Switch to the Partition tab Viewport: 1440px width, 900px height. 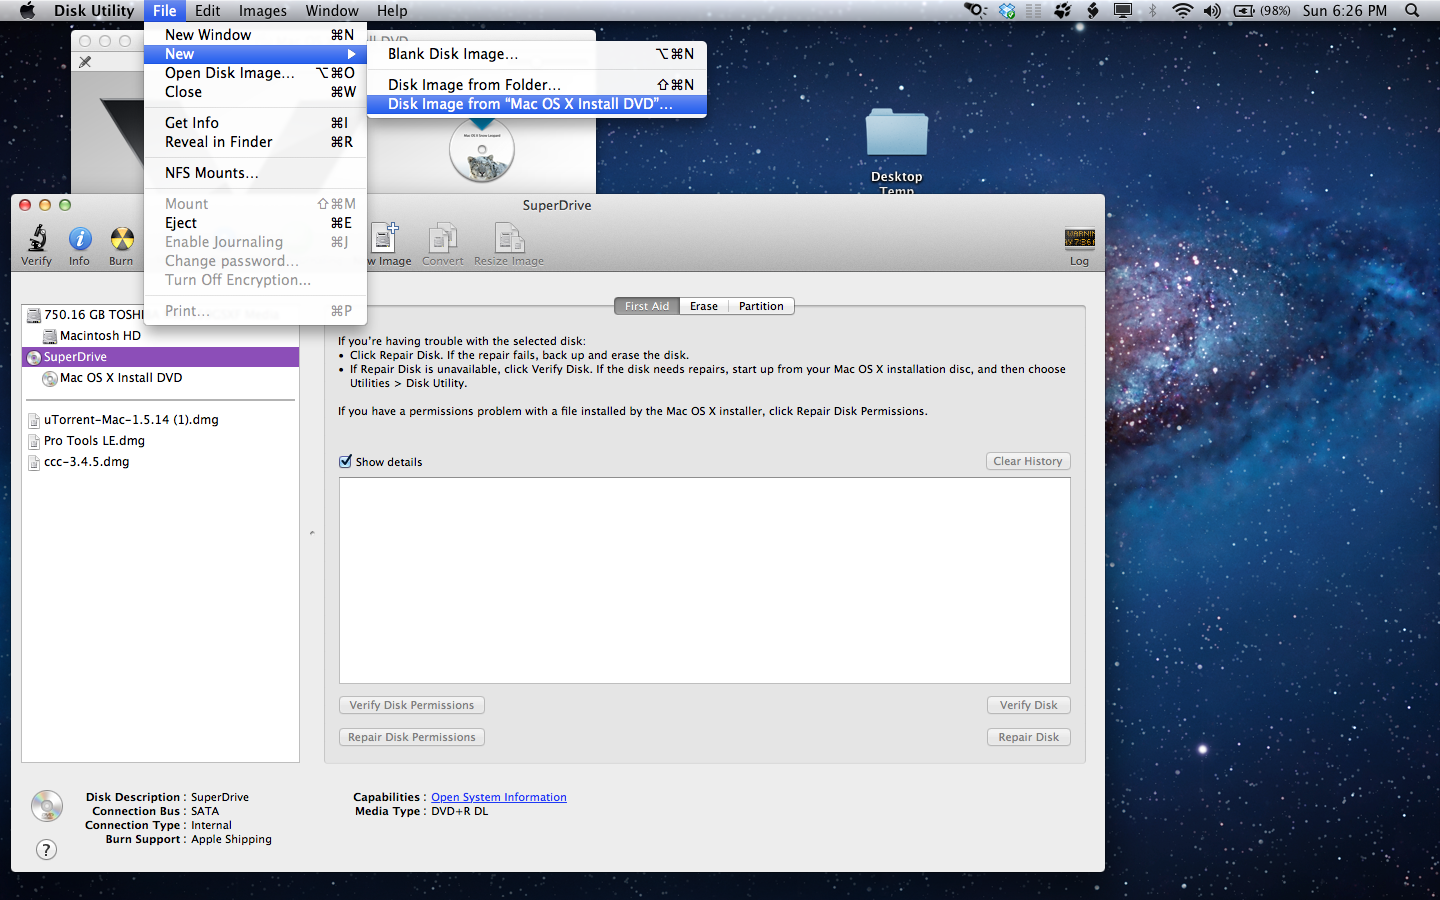pos(761,306)
